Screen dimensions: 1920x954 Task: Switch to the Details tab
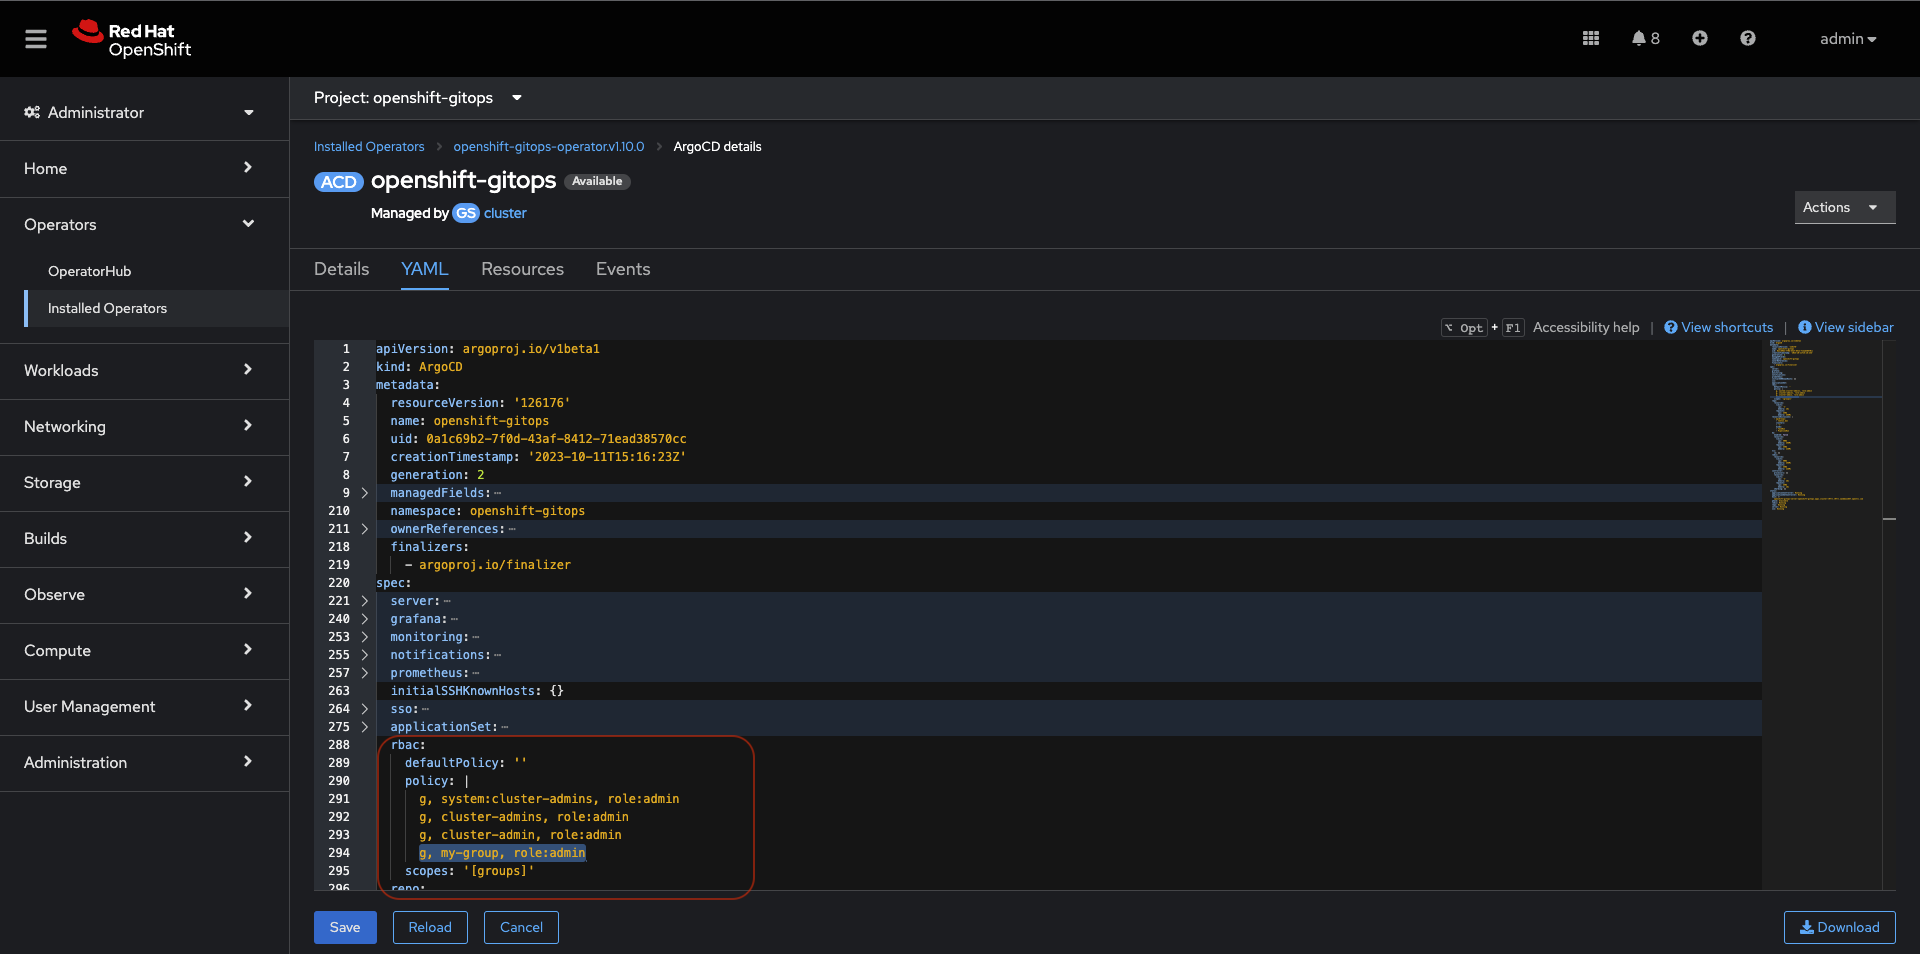coord(341,269)
